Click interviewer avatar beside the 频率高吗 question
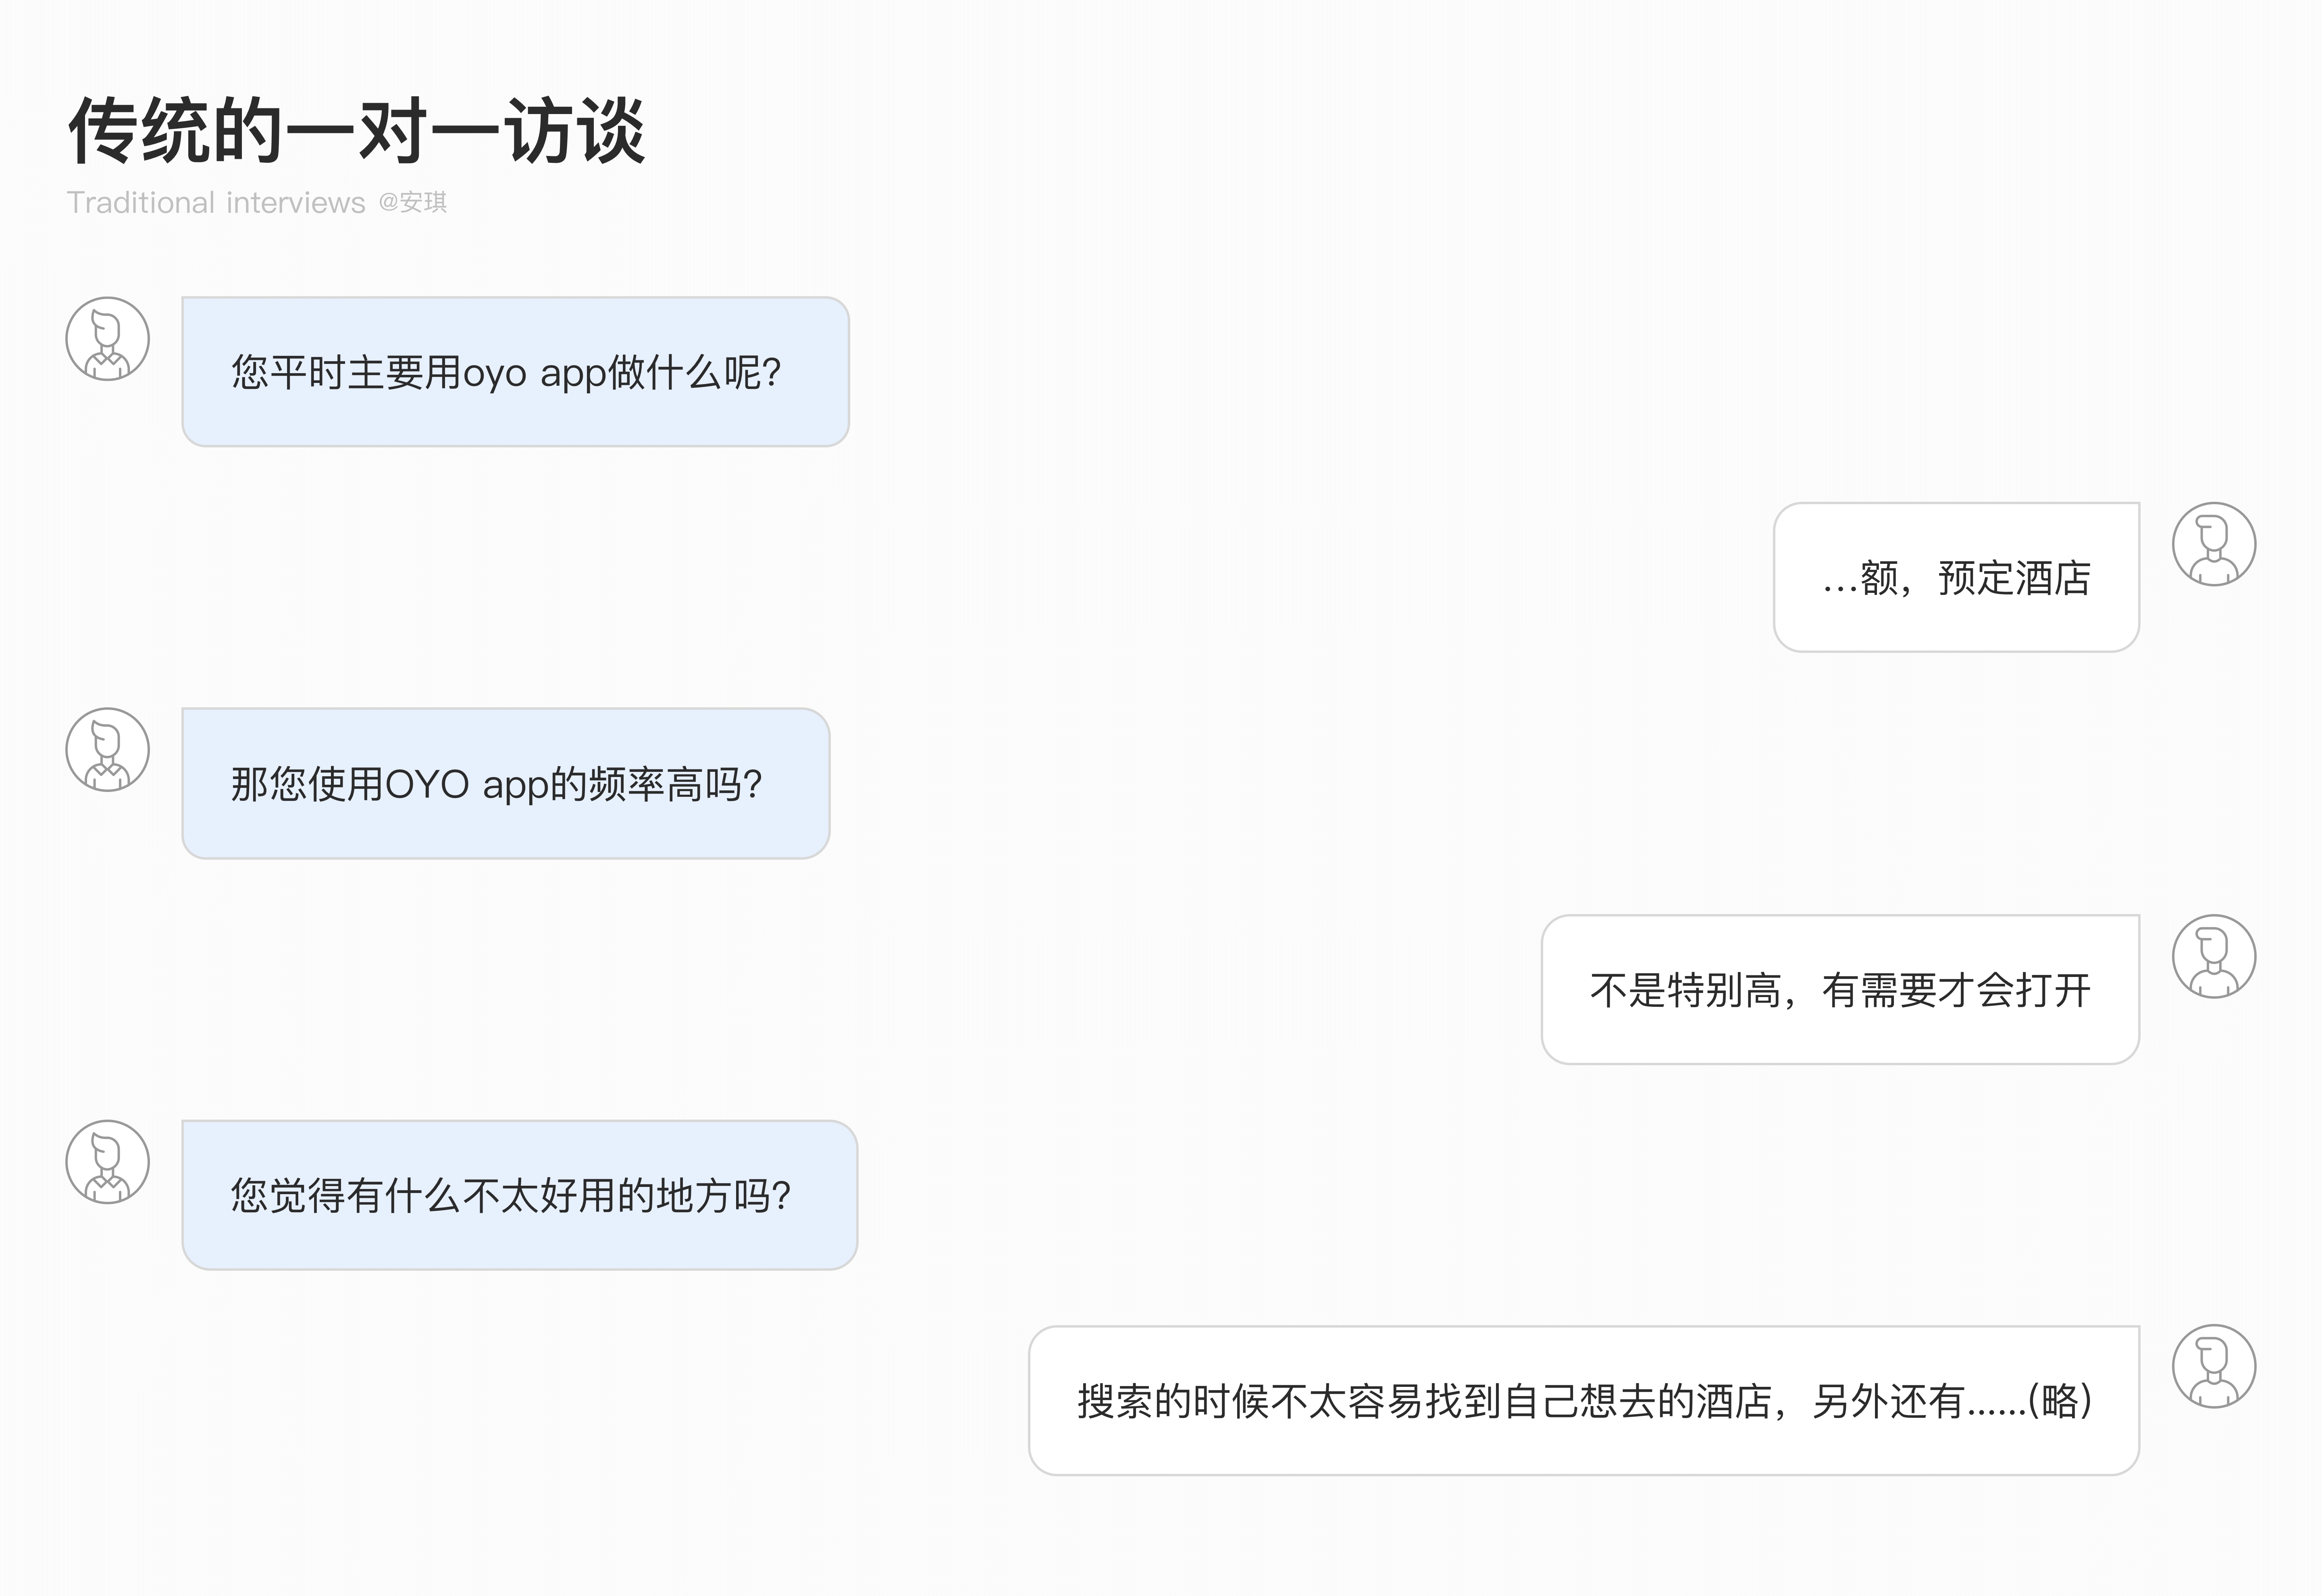The height and width of the screenshot is (1596, 2322). pos(108,750)
